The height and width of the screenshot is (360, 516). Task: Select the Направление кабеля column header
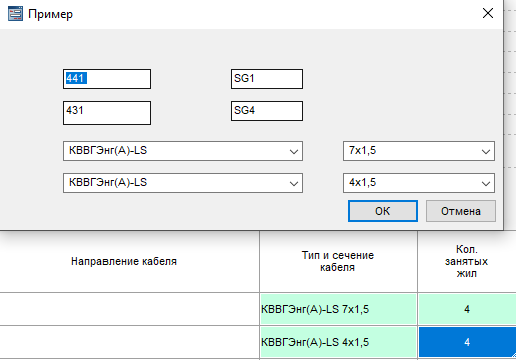129,261
